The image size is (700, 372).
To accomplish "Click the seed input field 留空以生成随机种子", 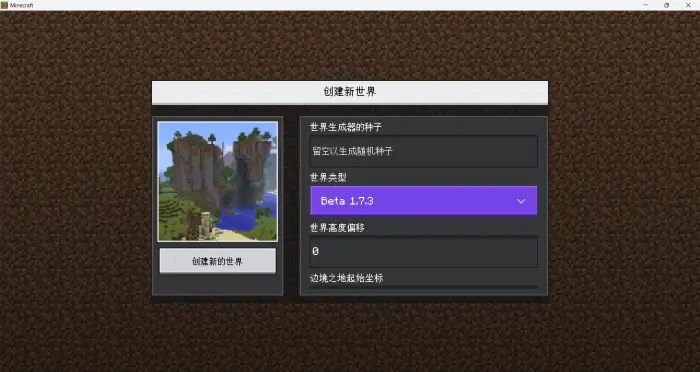I will (424, 151).
